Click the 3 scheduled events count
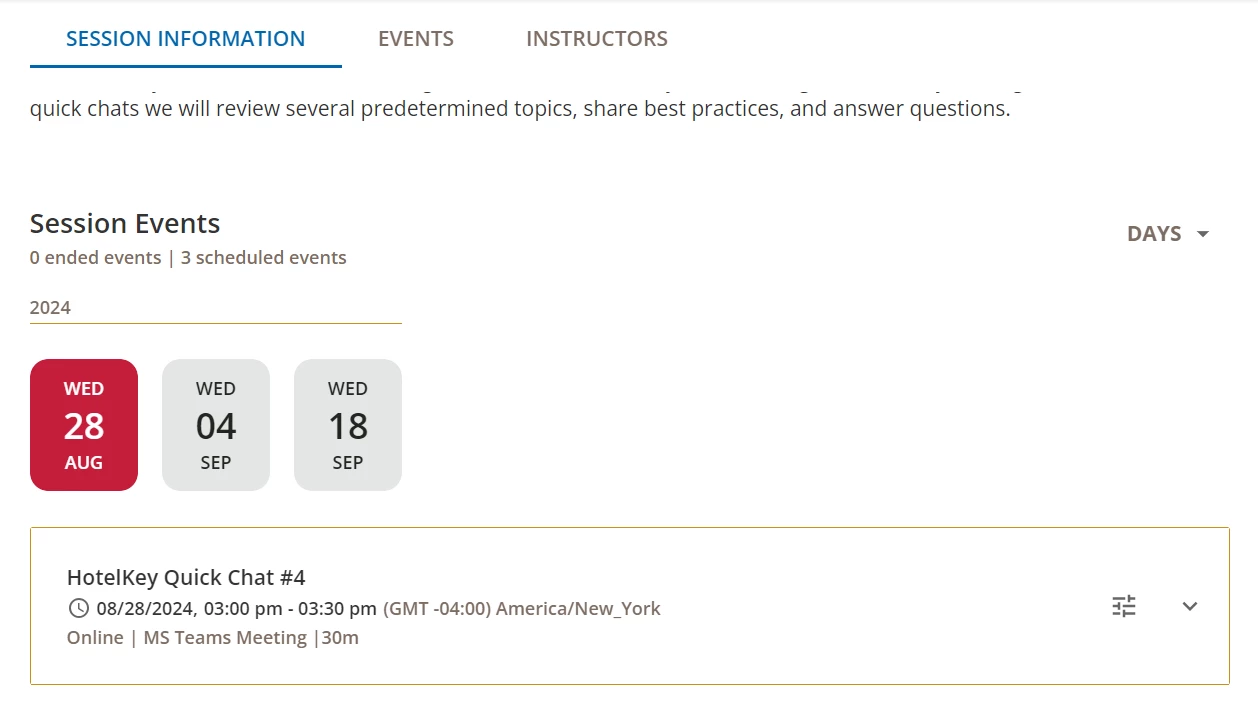This screenshot has width=1258, height=705. tap(264, 258)
